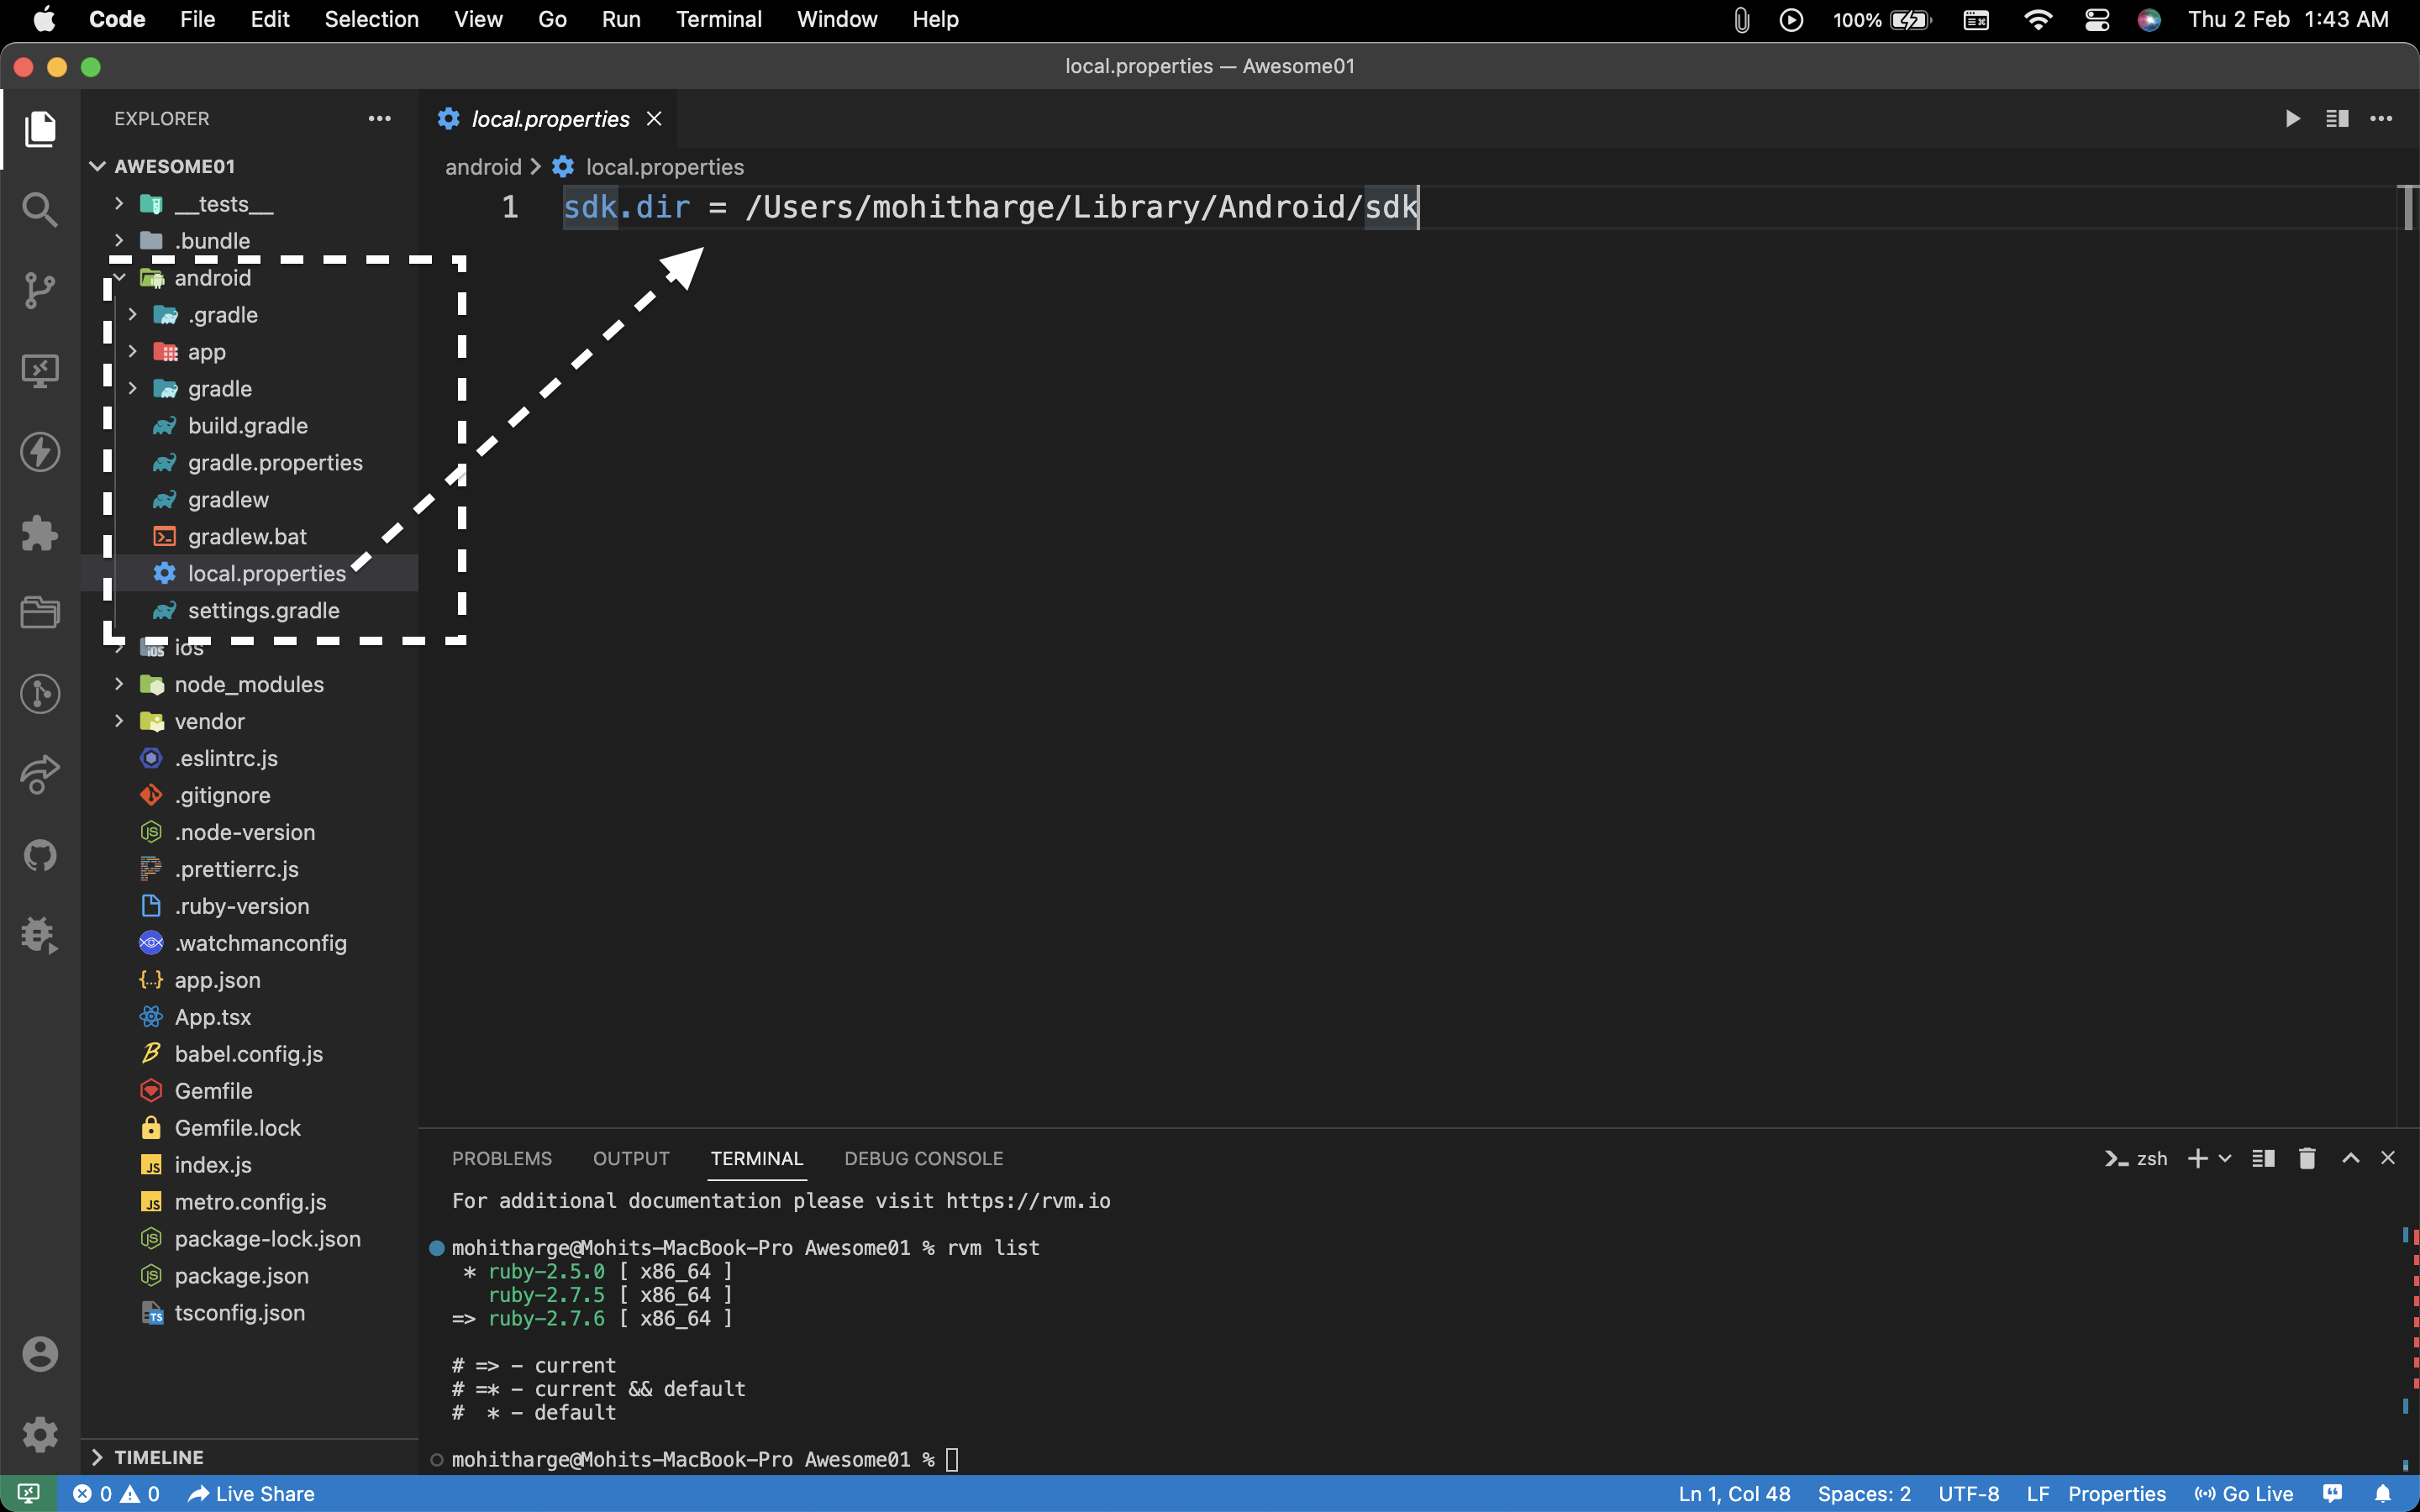The image size is (2420, 1512).
Task: Open the Extensions view icon
Action: coord(40,533)
